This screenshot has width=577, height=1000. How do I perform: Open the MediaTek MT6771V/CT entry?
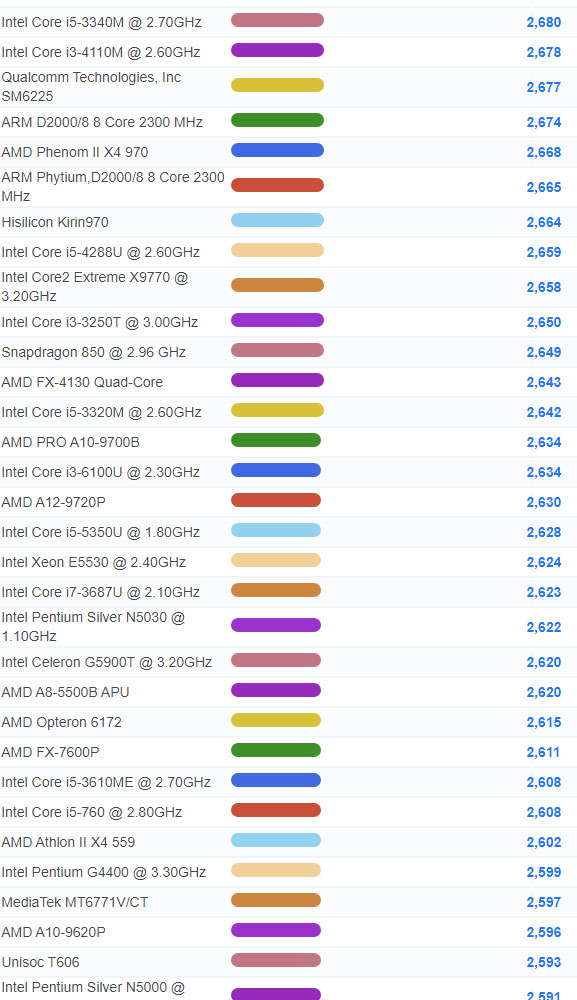pyautogui.click(x=75, y=902)
